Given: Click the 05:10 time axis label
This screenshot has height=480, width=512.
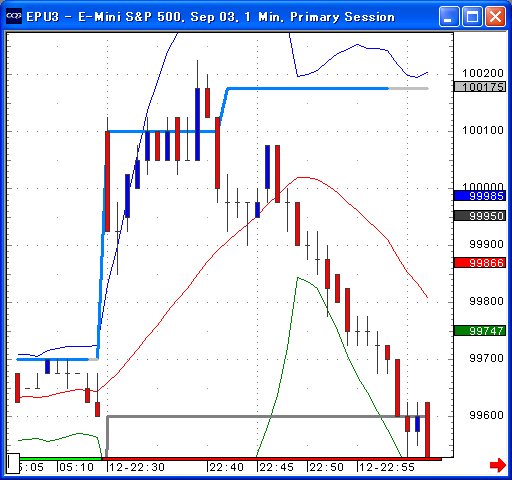Looking at the screenshot, I should click(76, 467).
